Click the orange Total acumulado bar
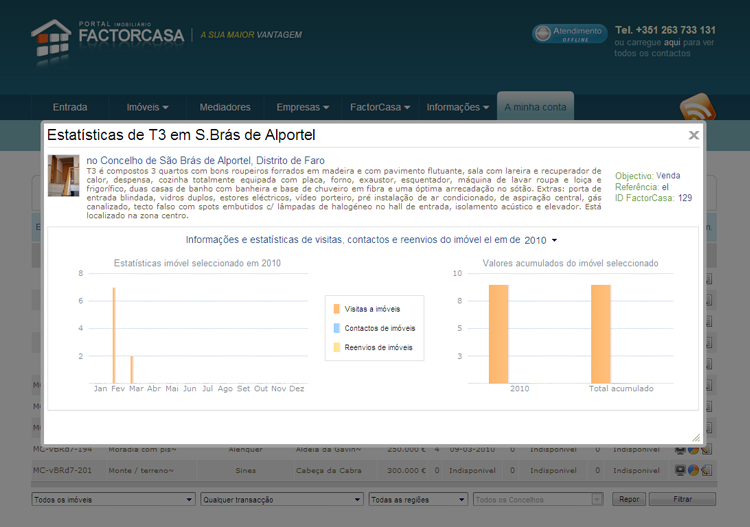This screenshot has height=527, width=750. click(x=601, y=334)
